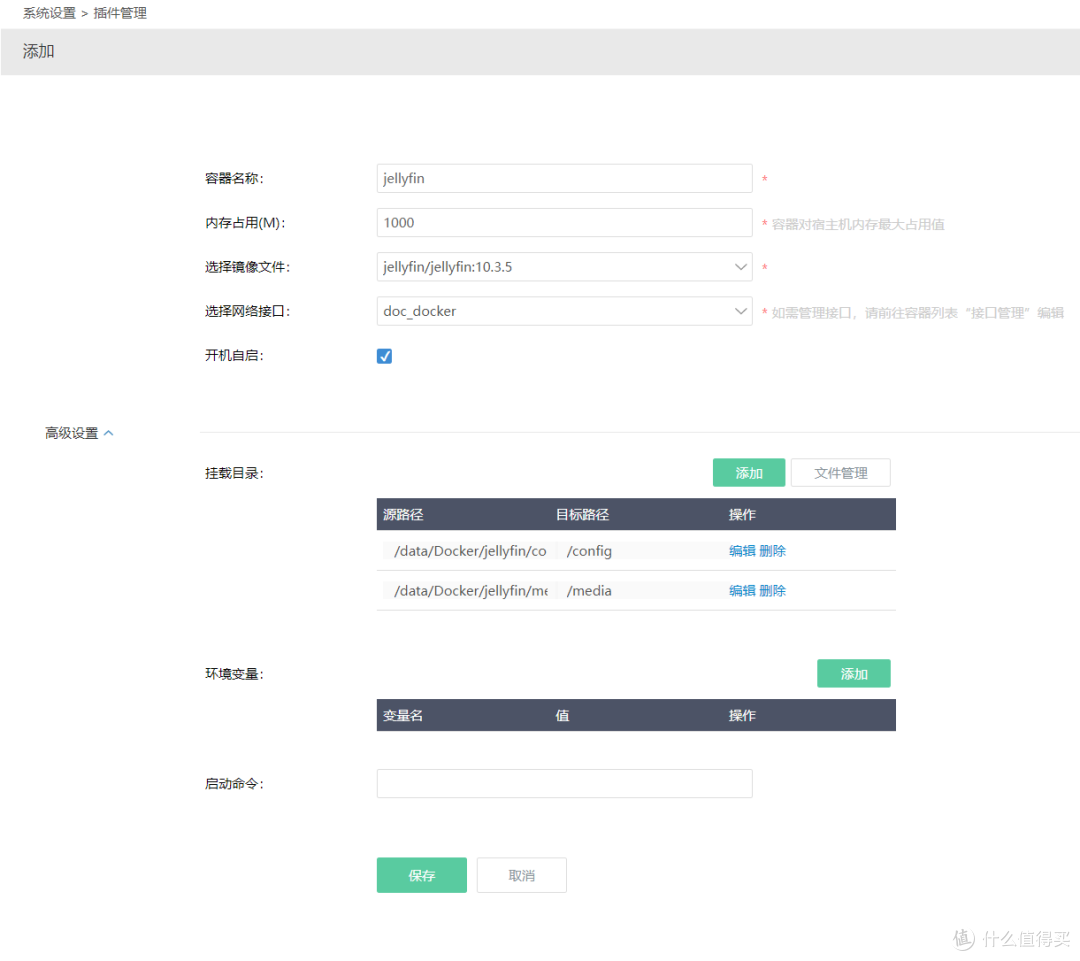Click the empty 启动命令 input field
1080x961 pixels.
(564, 783)
